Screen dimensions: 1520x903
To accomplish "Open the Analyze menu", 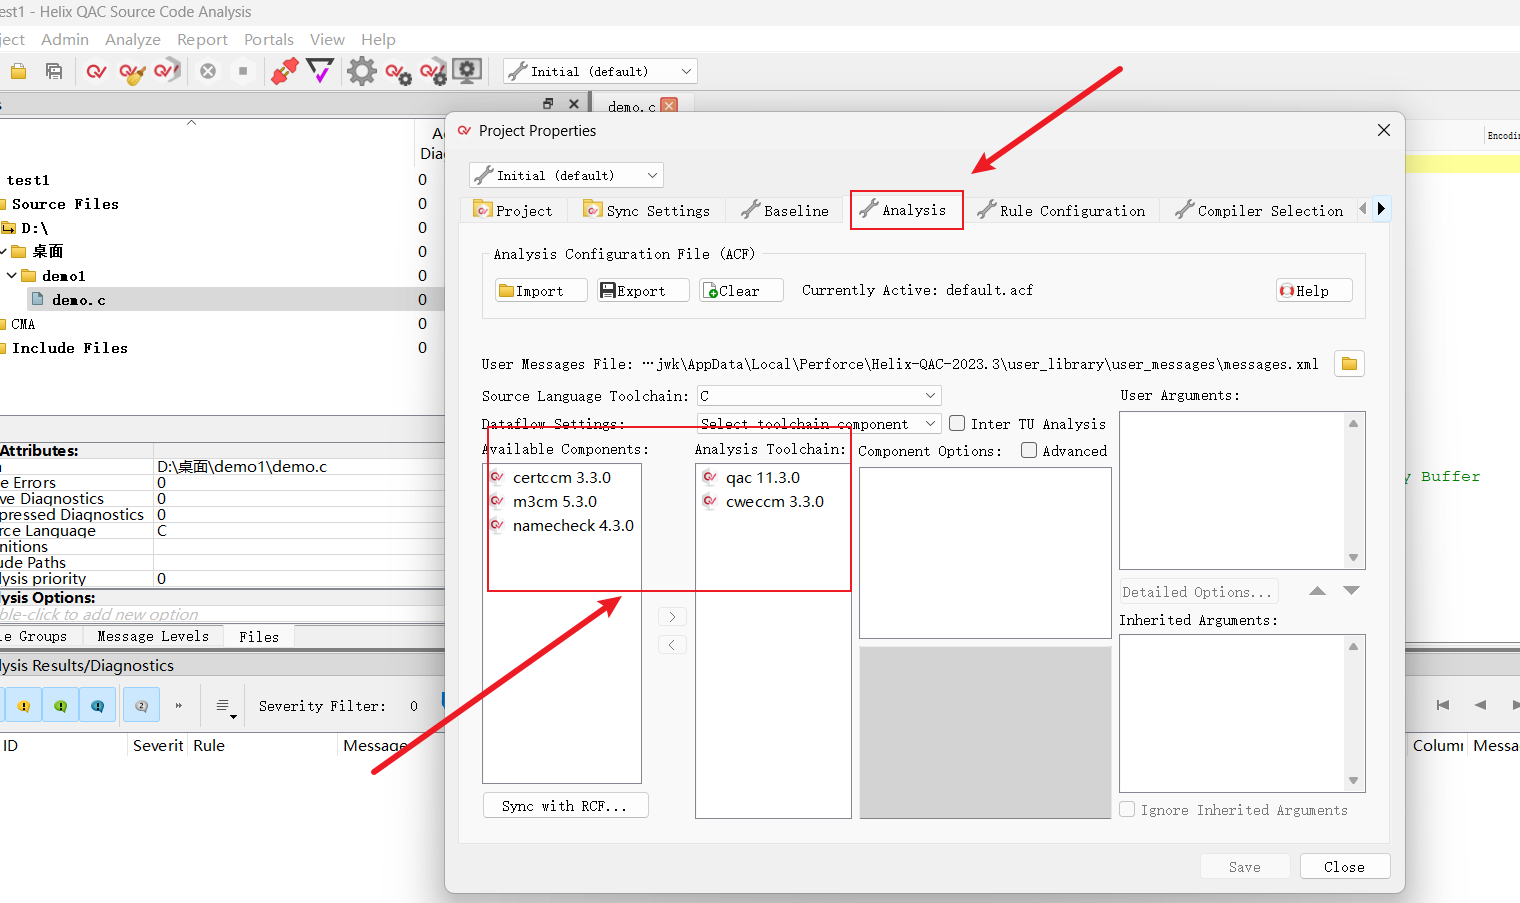I will coord(133,39).
